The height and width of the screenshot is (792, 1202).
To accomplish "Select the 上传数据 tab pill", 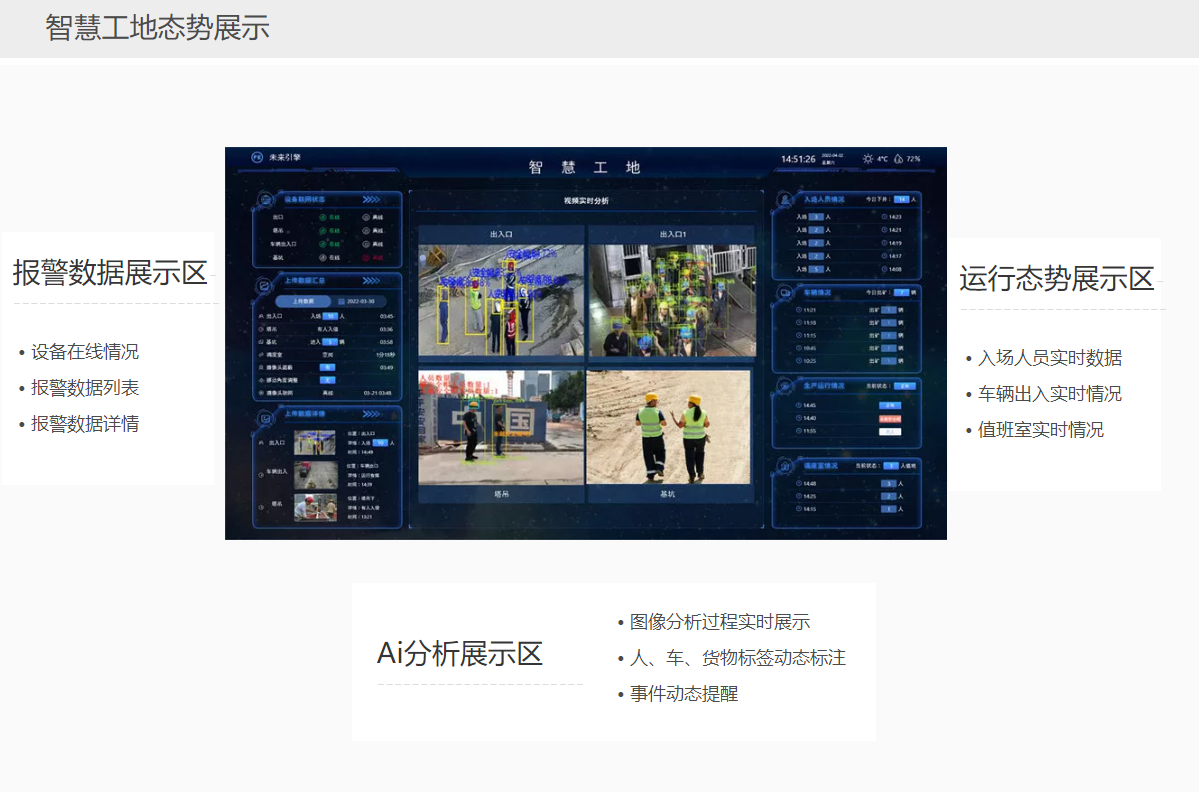I will (x=303, y=301).
